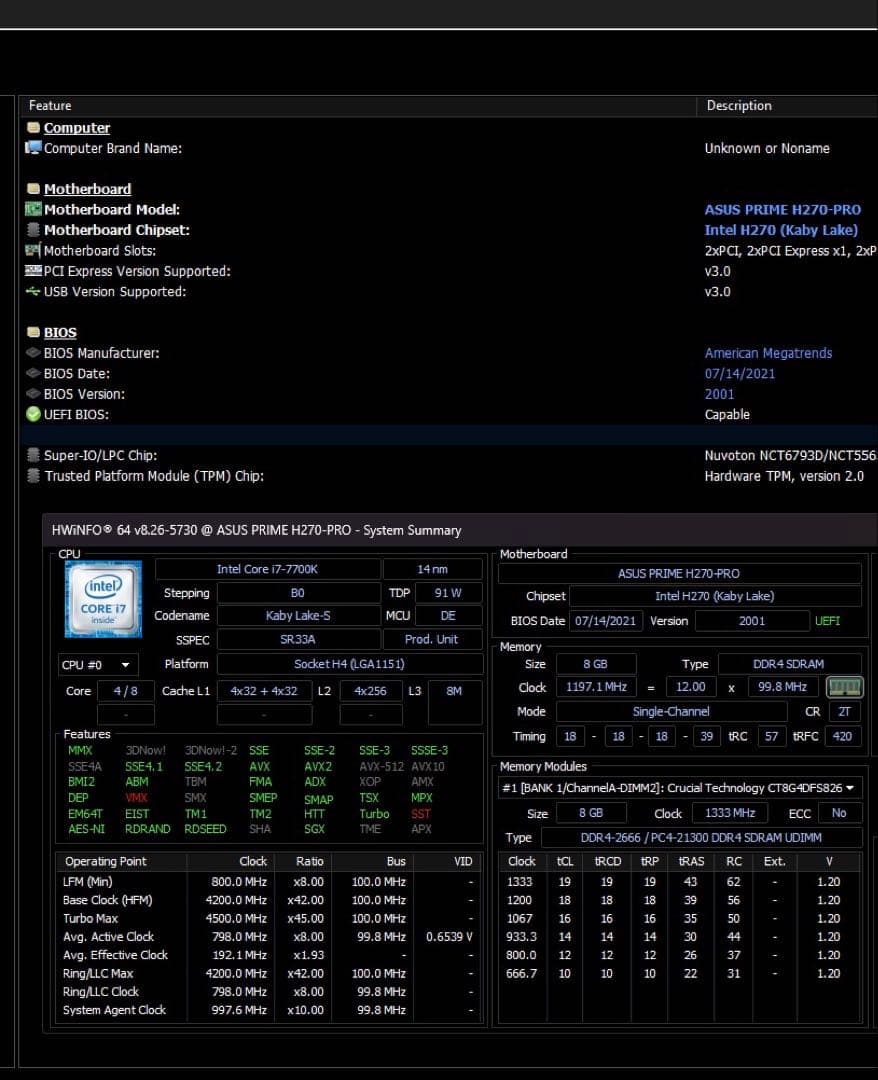Click the American Megatrends link
Screen dimensions: 878x1080
[x=768, y=353]
